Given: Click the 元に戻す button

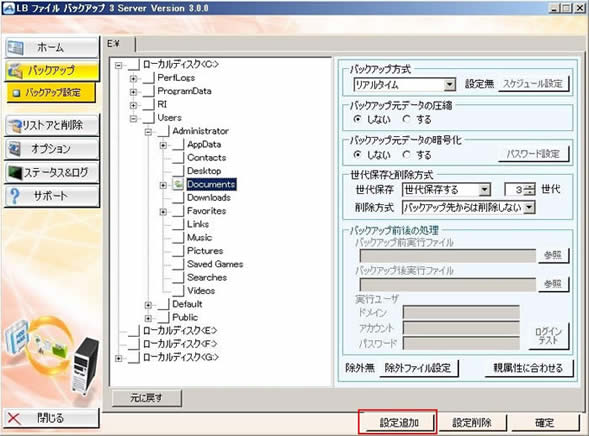Looking at the screenshot, I should 146,398.
